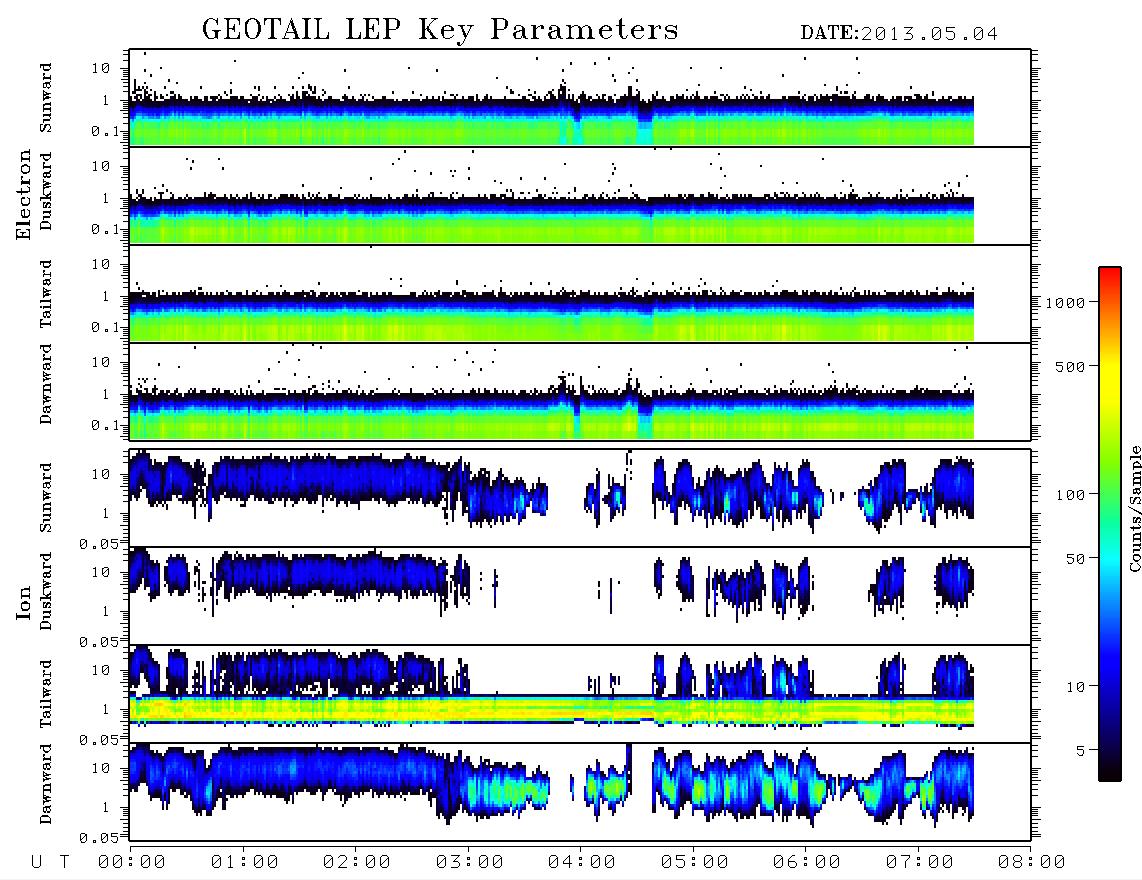Image resolution: width=1142 pixels, height=880 pixels.
Task: Click the 0.05 tick of Ion Sunward panel
Action: (x=98, y=544)
